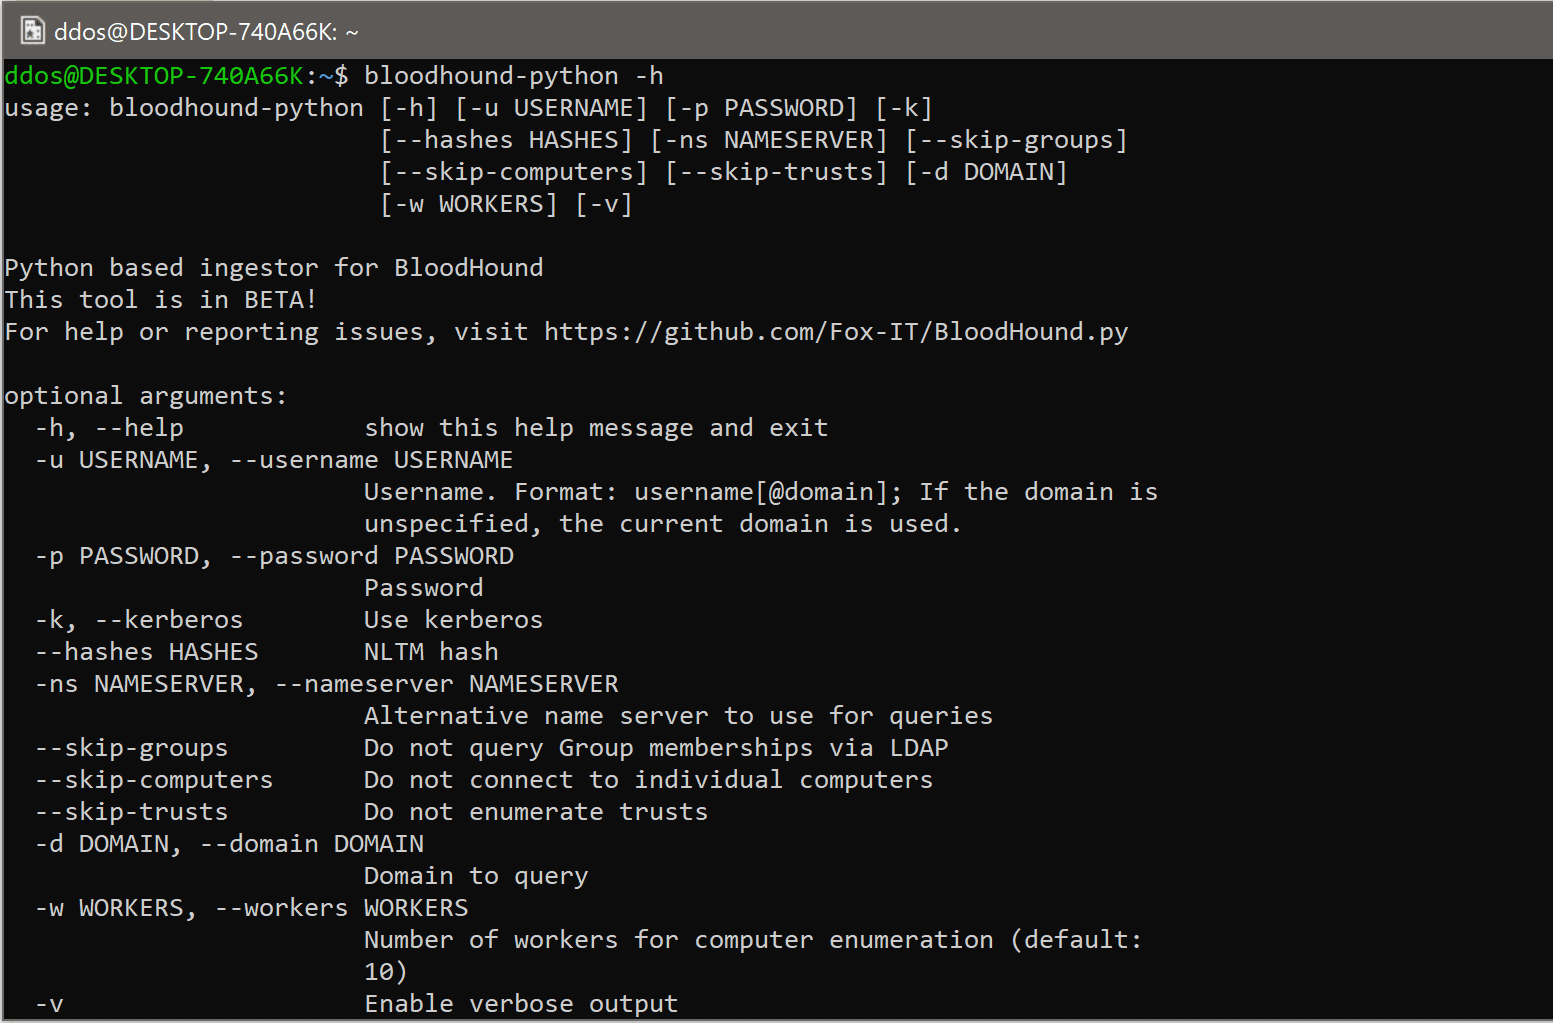
Task: Click the terminal icon in title bar
Action: tap(33, 31)
